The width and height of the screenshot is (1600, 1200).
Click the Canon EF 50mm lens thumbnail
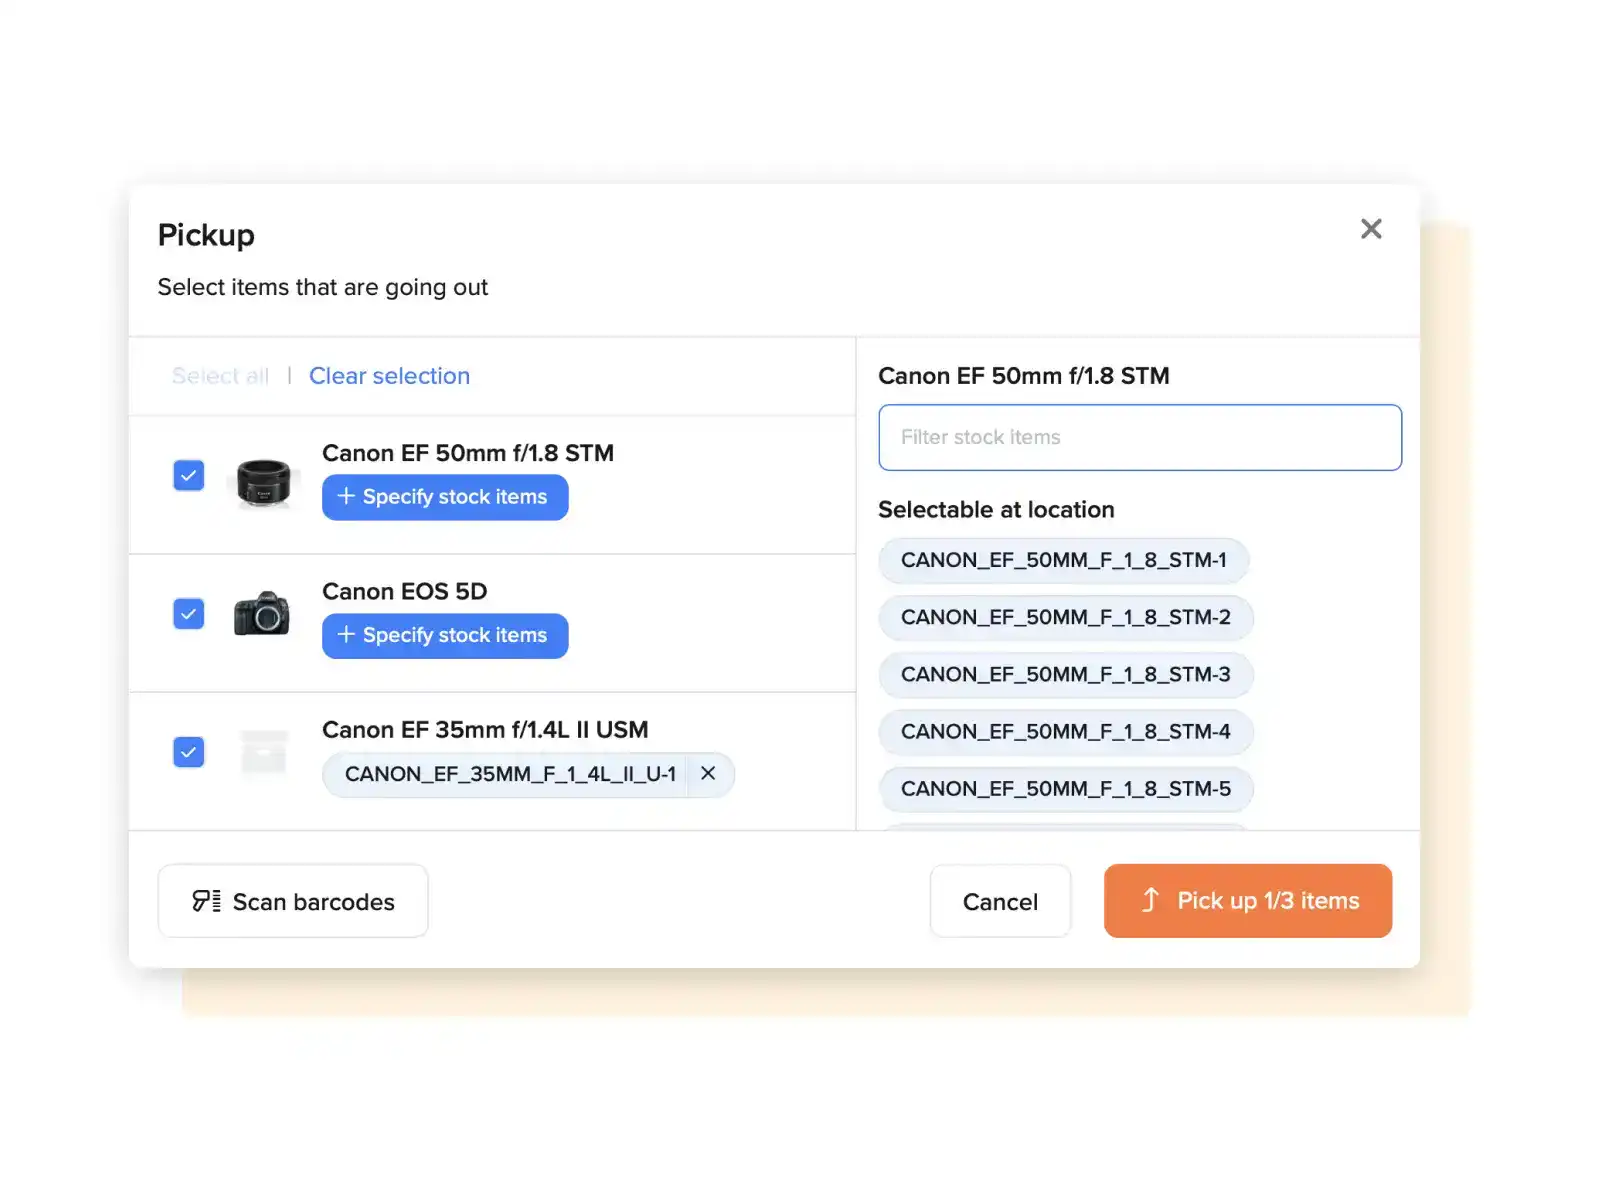(263, 482)
